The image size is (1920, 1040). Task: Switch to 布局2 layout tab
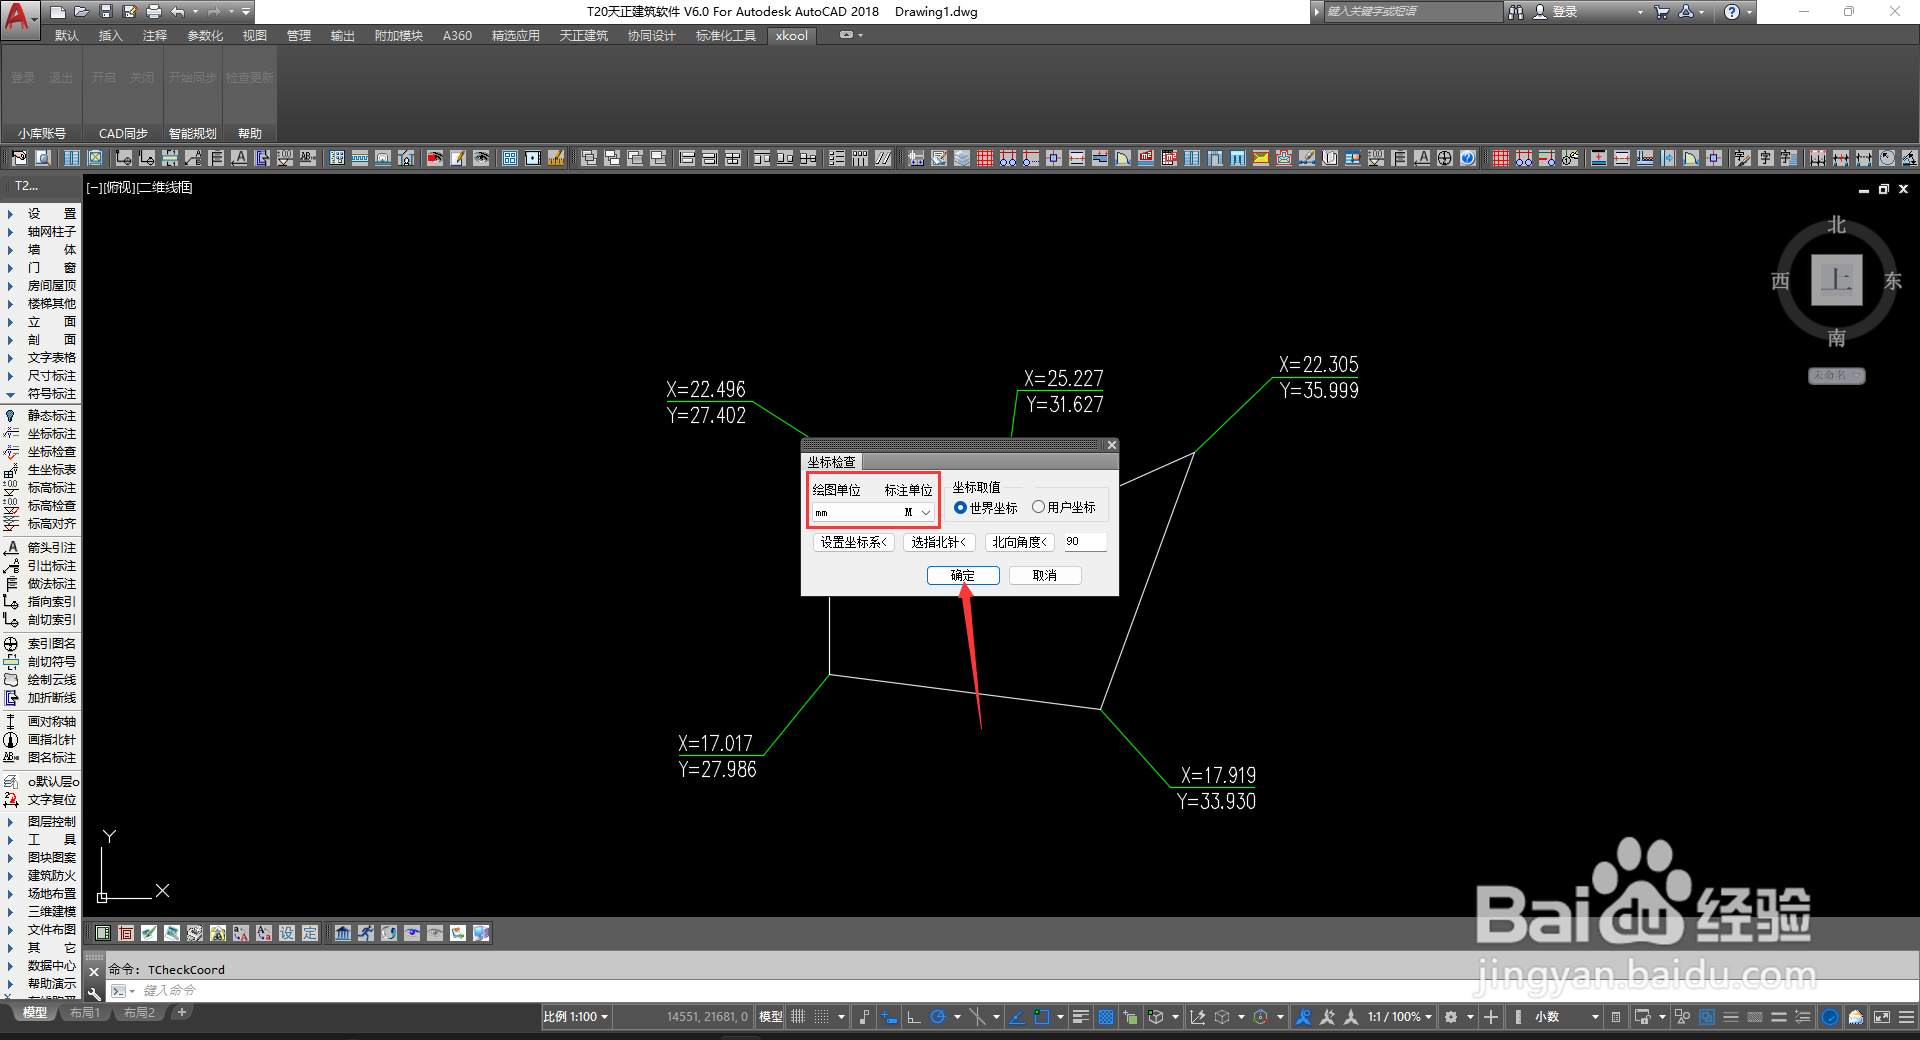pyautogui.click(x=139, y=1014)
